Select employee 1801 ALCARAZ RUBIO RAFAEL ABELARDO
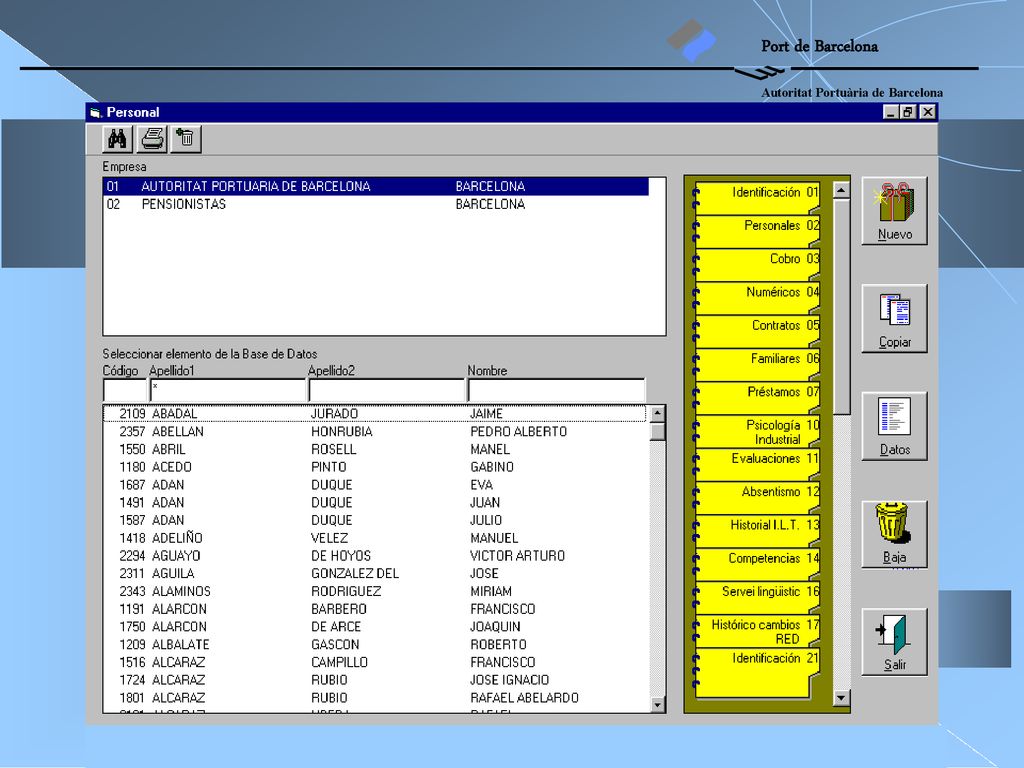The width and height of the screenshot is (1024, 768). 375,697
